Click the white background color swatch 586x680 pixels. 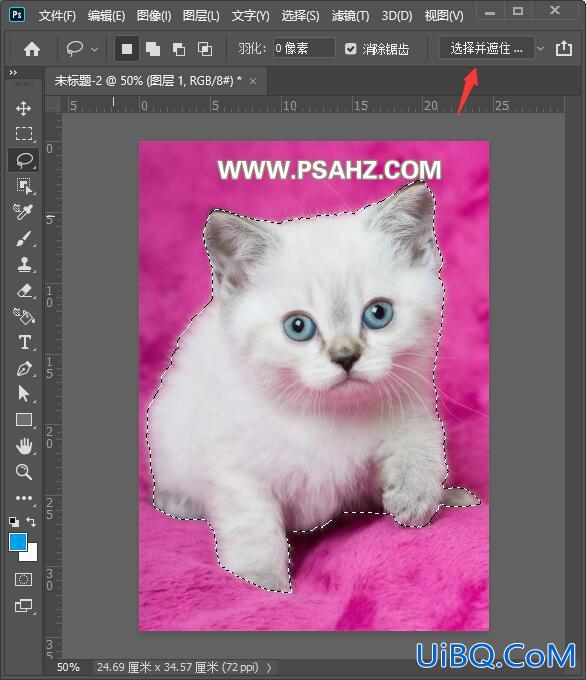(x=32, y=555)
